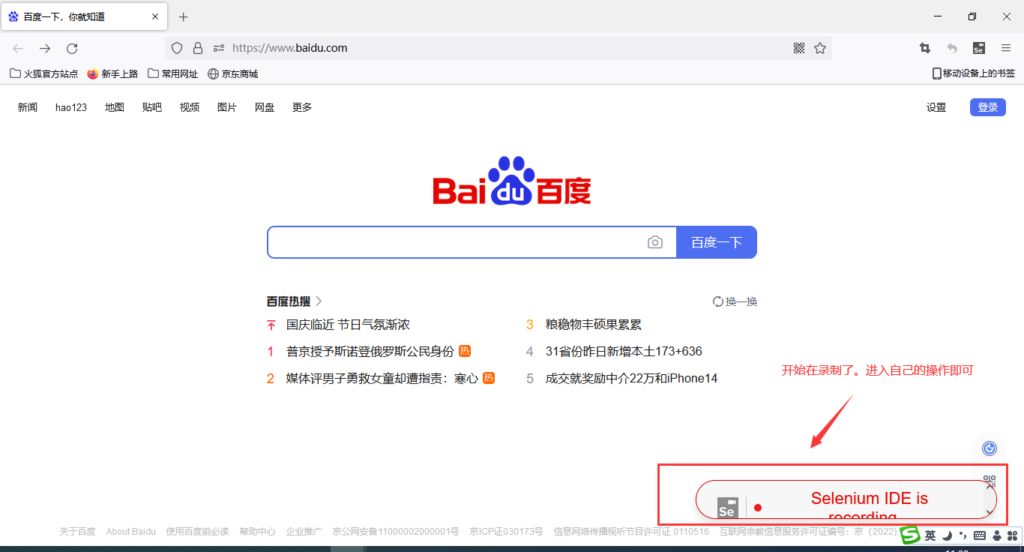The image size is (1024, 552).
Task: Bookmark this page with the star icon
Action: (x=820, y=48)
